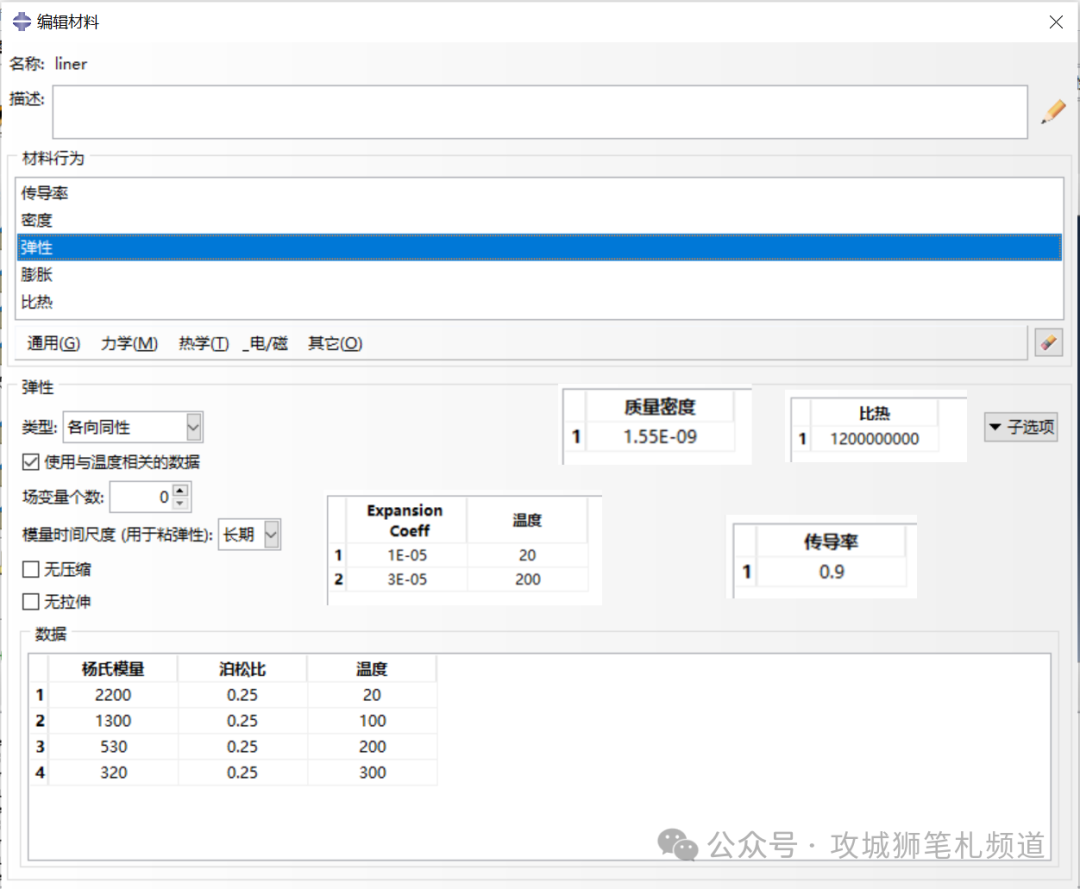This screenshot has height=889, width=1080.
Task: Select 膨胀 in material behaviors list
Action: pyautogui.click(x=539, y=275)
